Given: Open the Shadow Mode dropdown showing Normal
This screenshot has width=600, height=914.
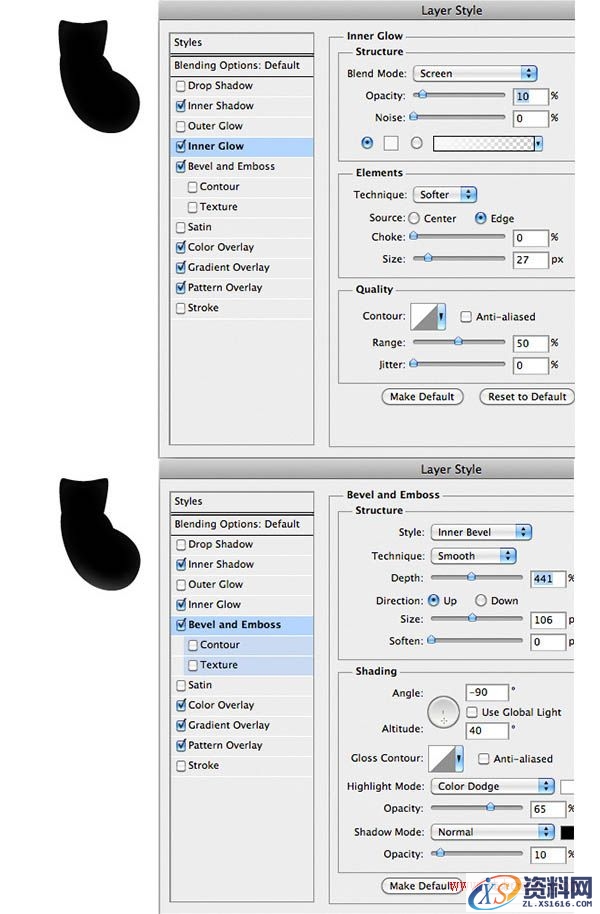Looking at the screenshot, I should pyautogui.click(x=491, y=832).
